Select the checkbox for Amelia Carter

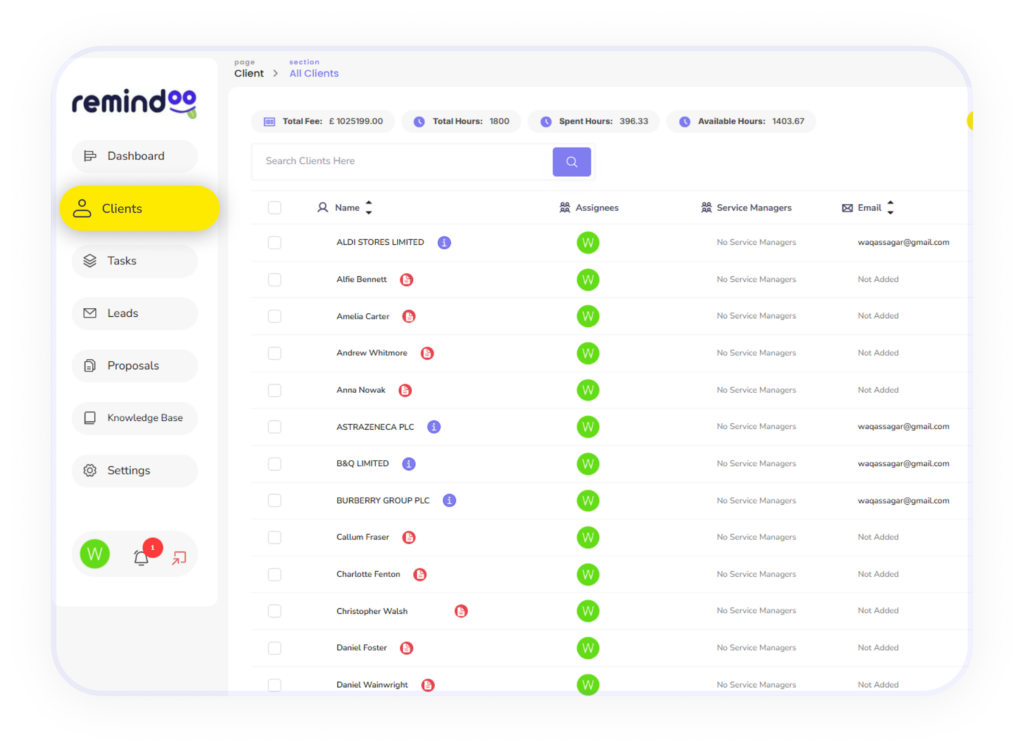(x=274, y=317)
